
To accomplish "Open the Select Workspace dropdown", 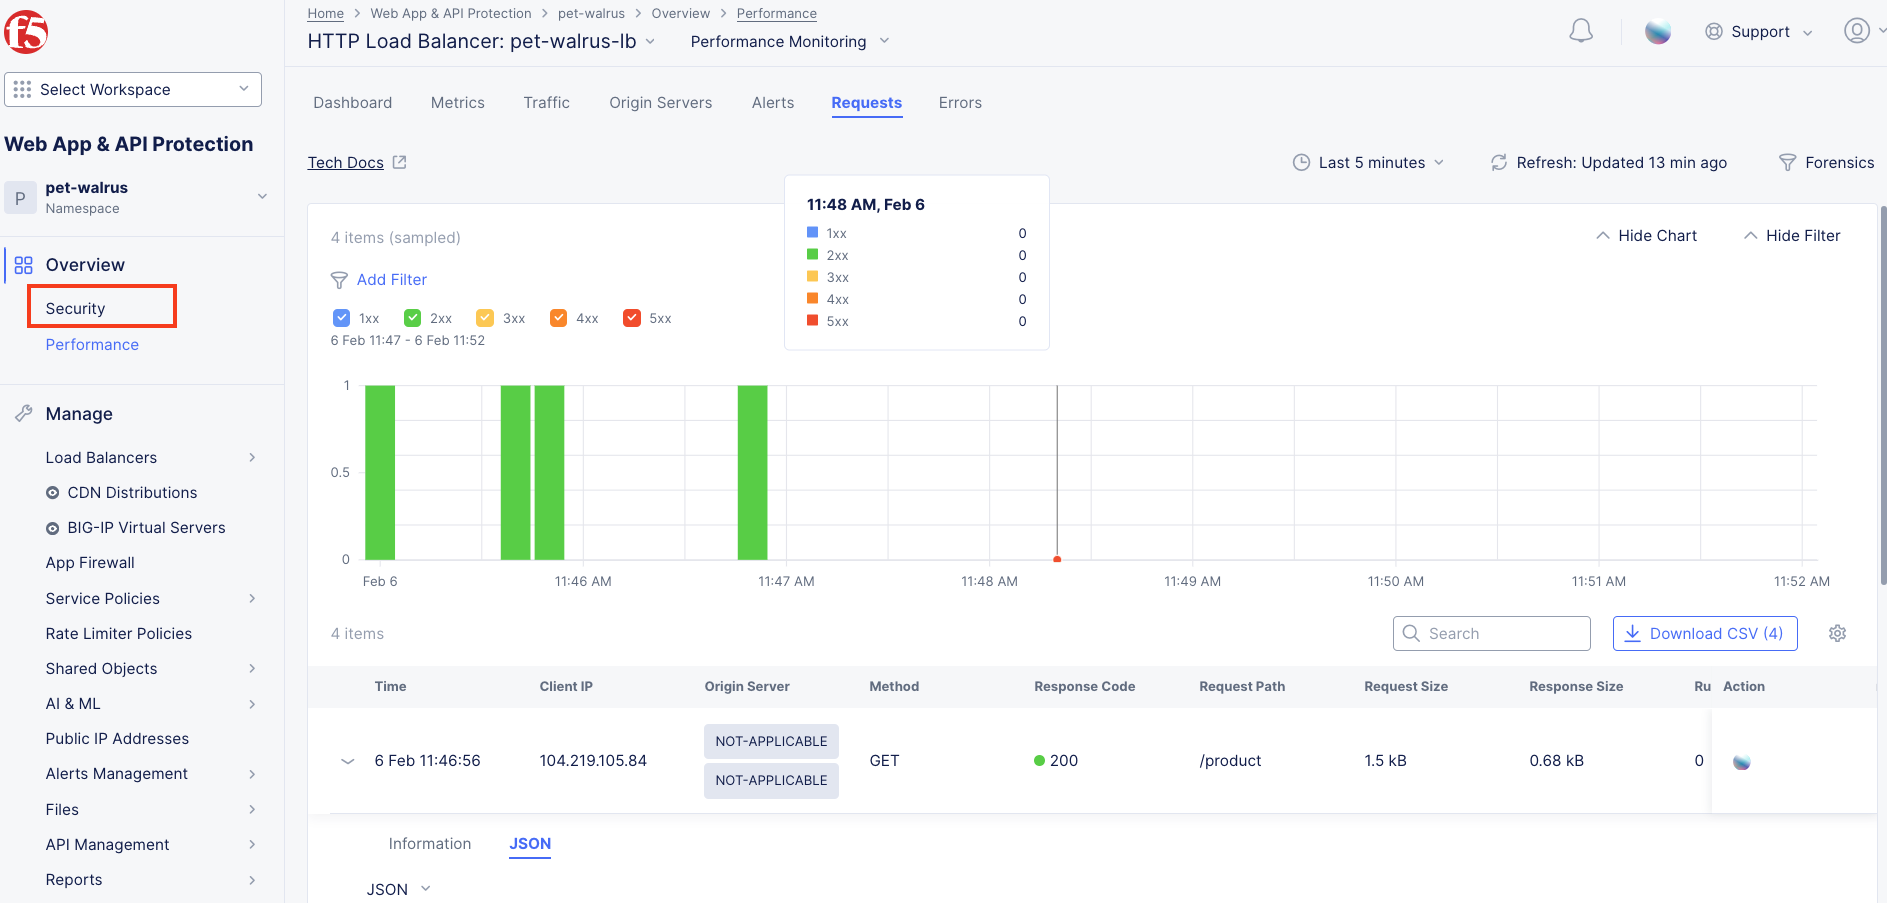I will [133, 89].
